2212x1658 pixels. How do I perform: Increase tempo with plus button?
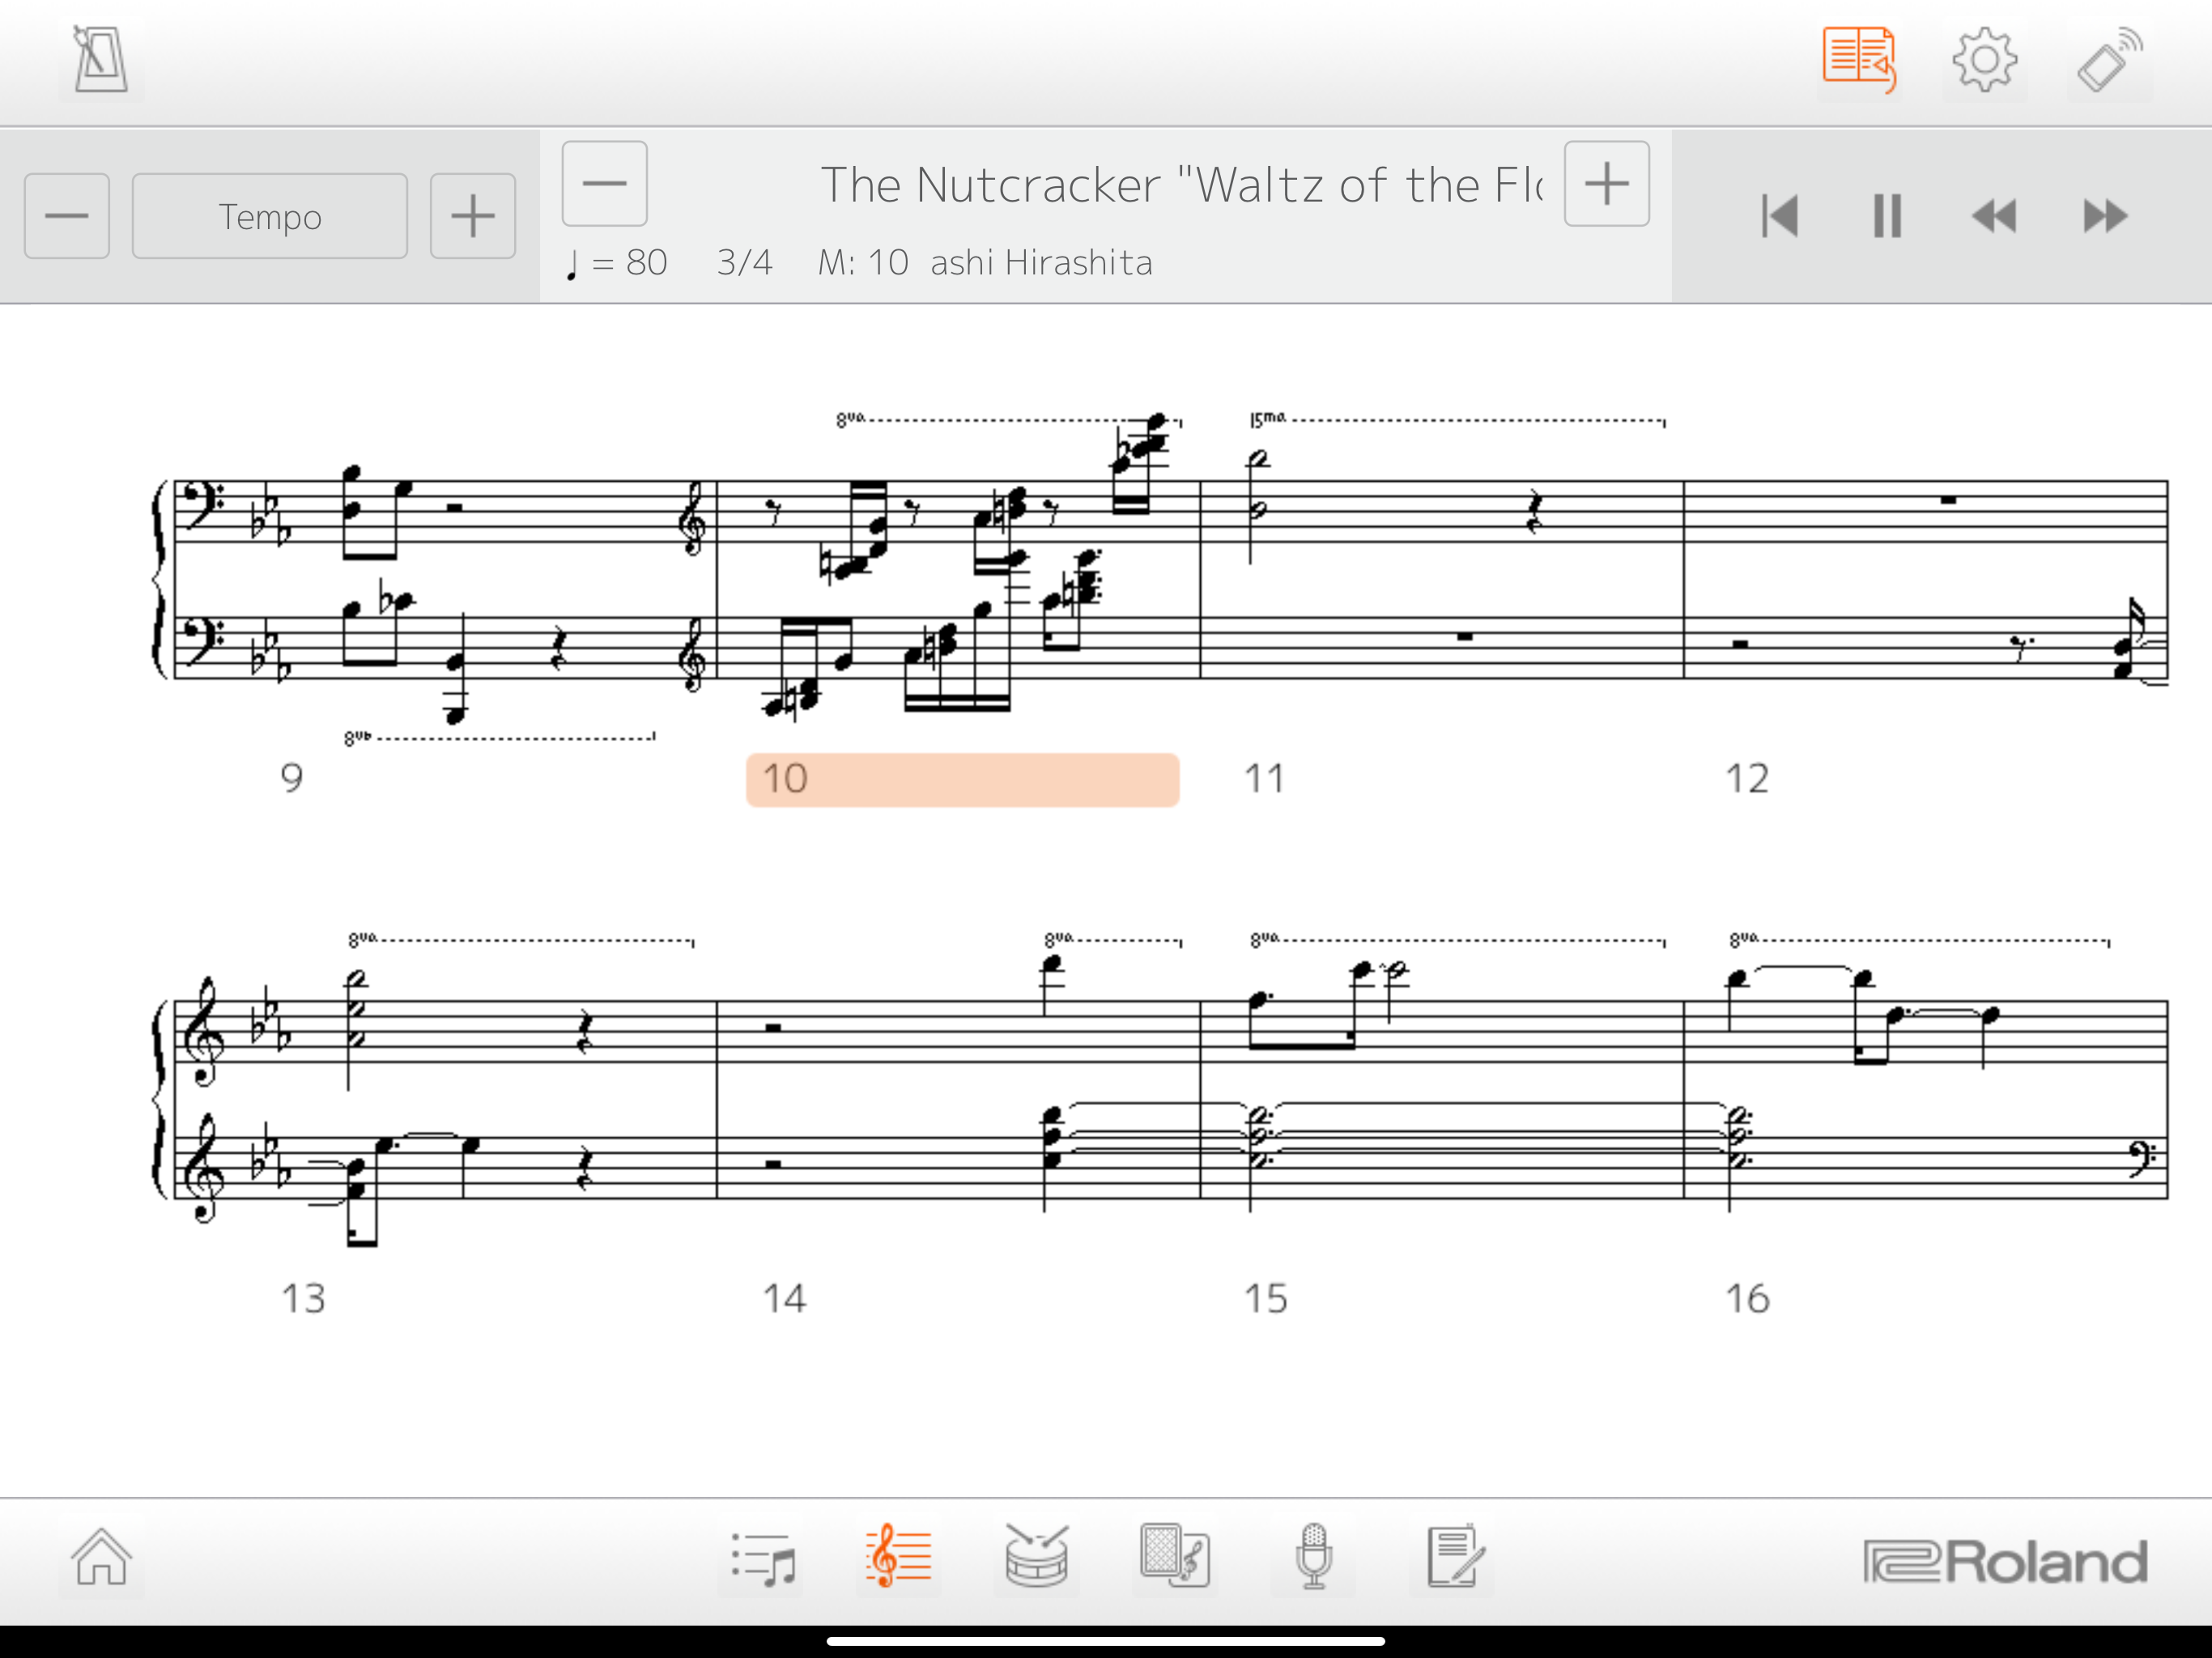(473, 216)
